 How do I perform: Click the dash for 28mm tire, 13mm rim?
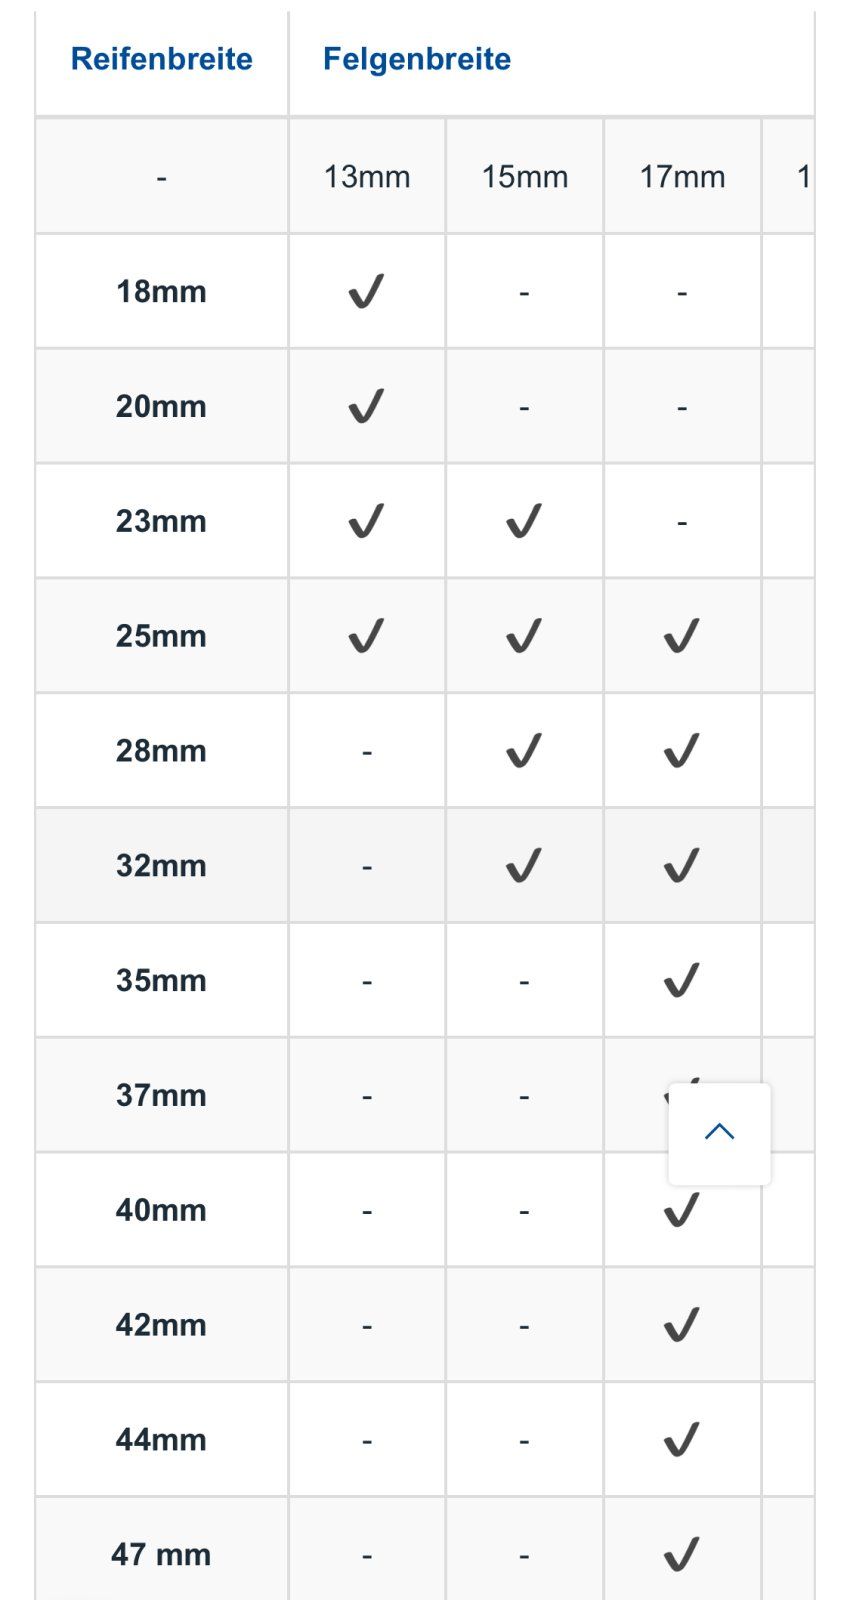[x=367, y=751]
